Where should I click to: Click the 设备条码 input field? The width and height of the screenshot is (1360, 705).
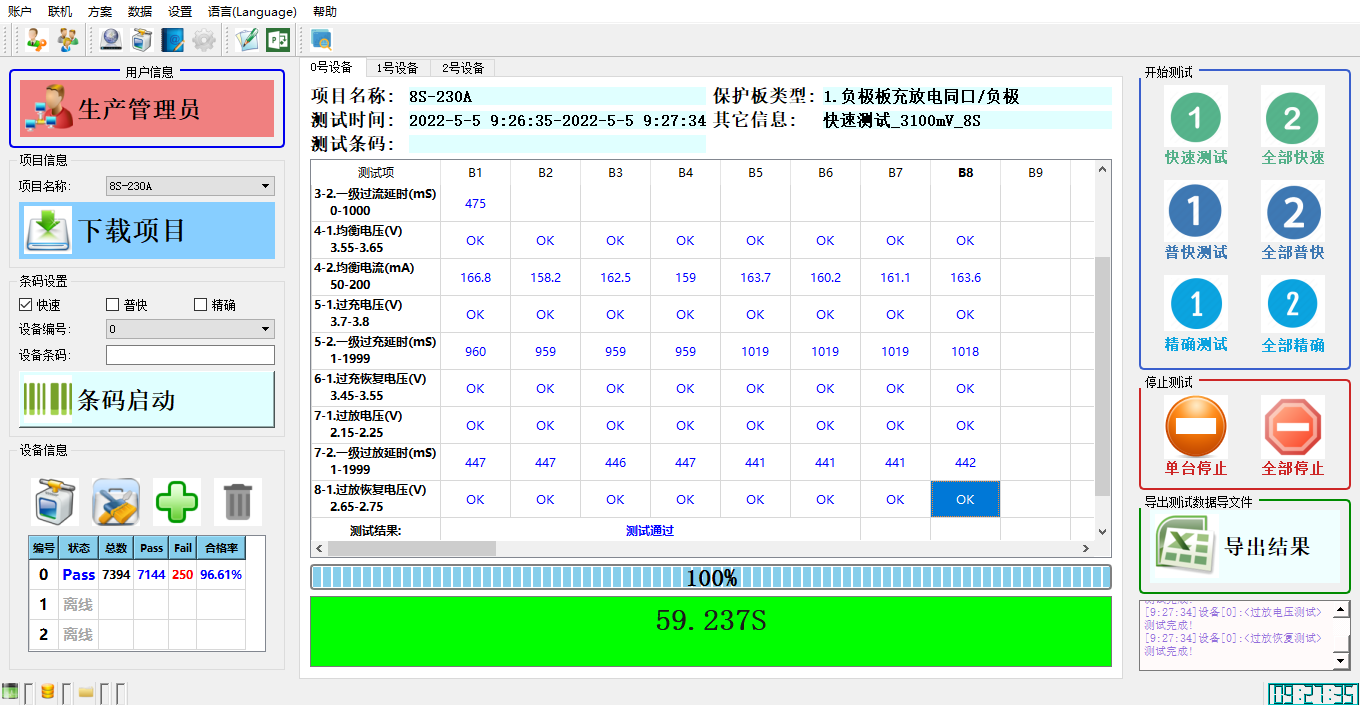(190, 355)
